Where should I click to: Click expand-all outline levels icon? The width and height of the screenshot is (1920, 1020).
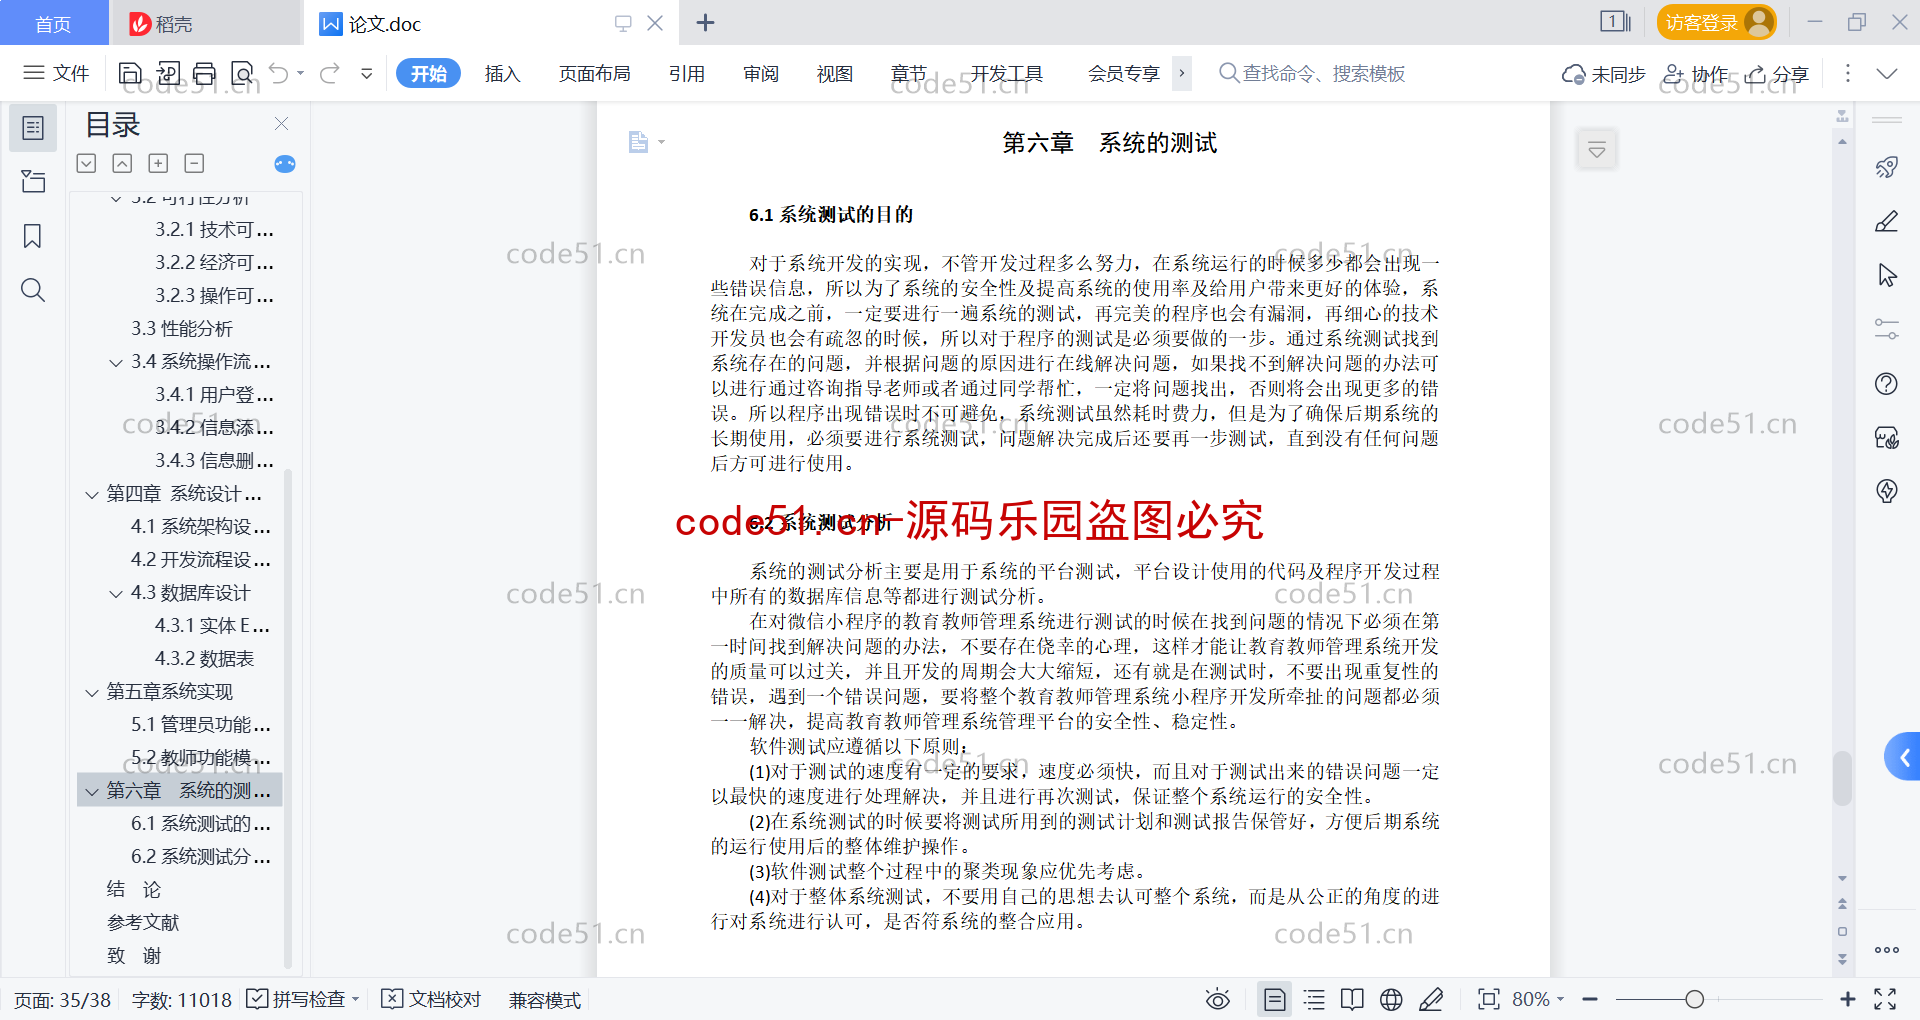tap(86, 163)
